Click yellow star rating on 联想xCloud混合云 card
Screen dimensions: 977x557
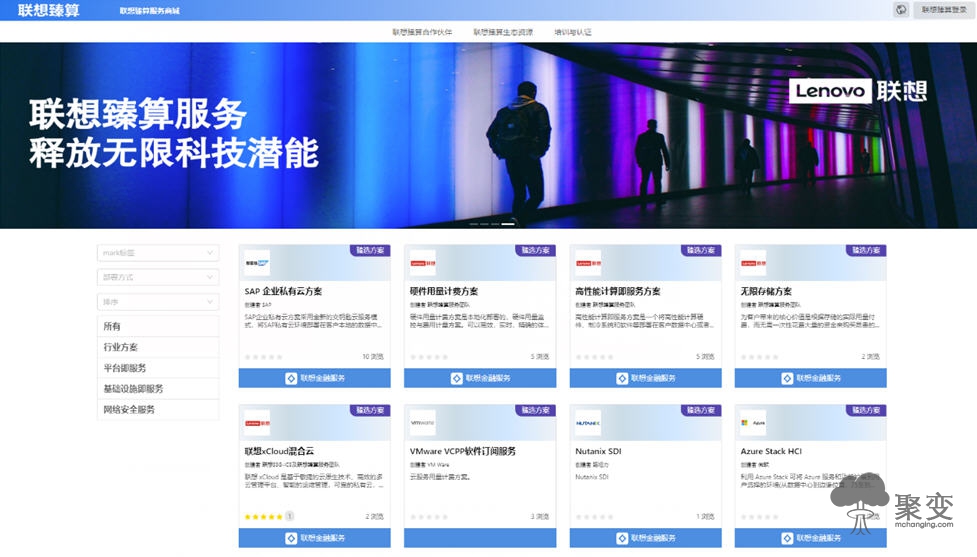click(x=264, y=517)
